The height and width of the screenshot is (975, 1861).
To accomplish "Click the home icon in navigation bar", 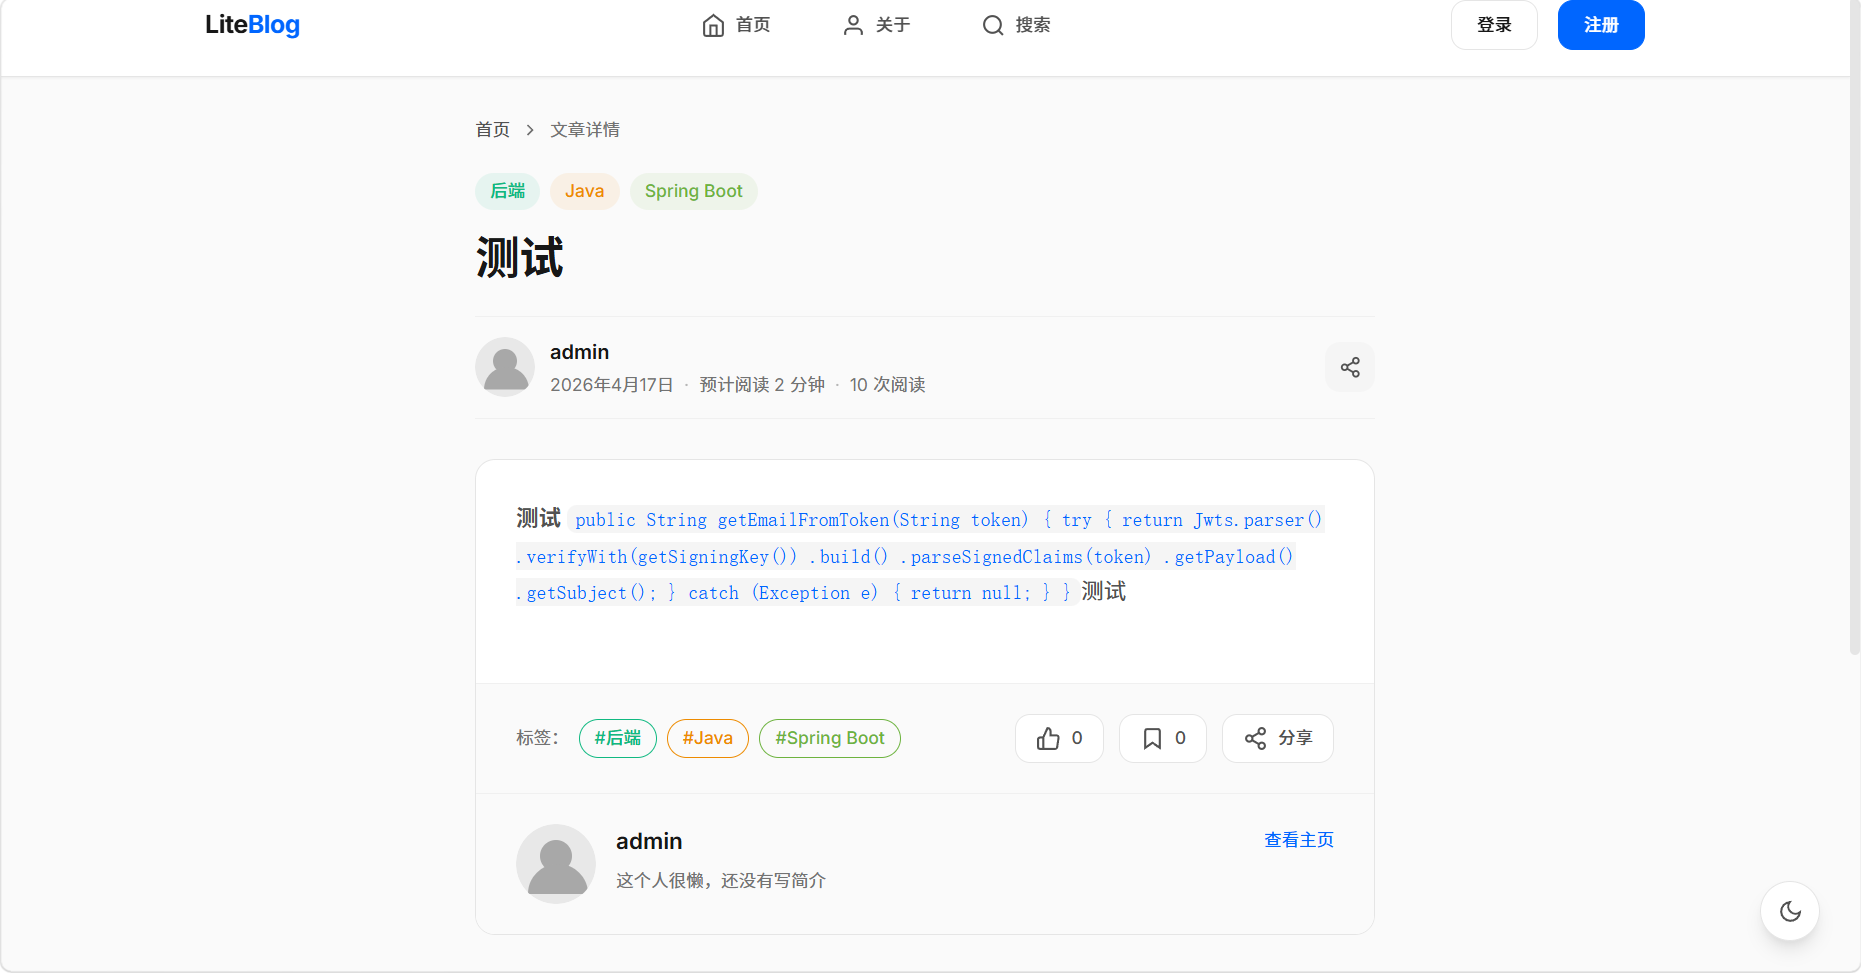I will click(x=713, y=25).
